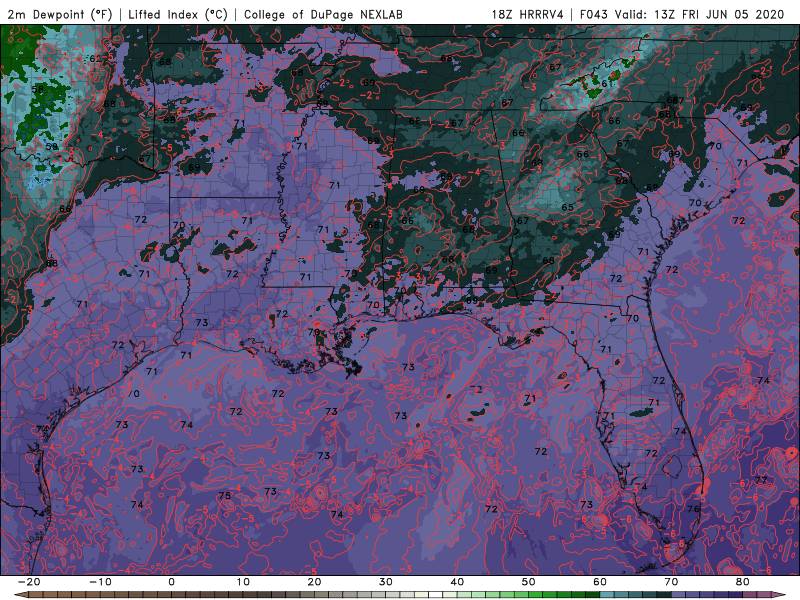Click the "62" dewpoint value near the top left
This screenshot has width=800, height=600.
[x=95, y=59]
